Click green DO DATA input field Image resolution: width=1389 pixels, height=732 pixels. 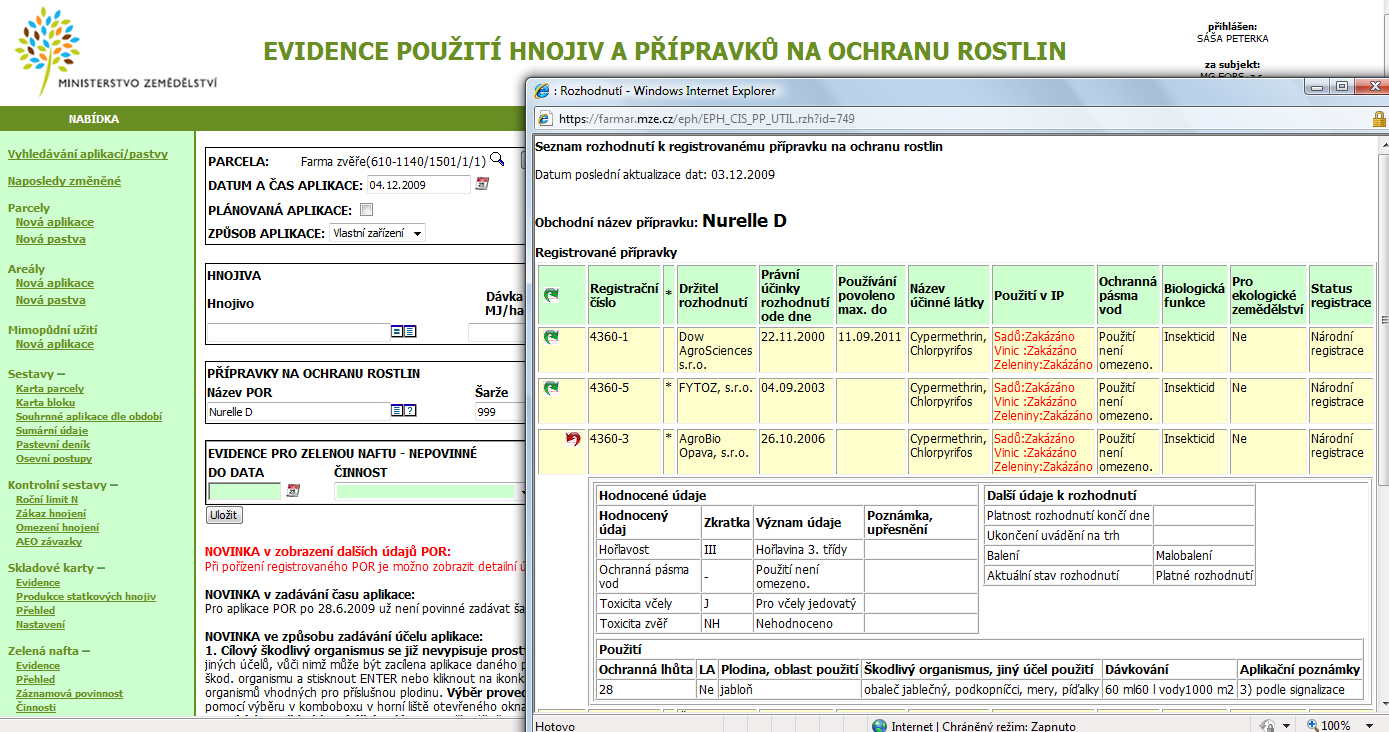pyautogui.click(x=245, y=491)
